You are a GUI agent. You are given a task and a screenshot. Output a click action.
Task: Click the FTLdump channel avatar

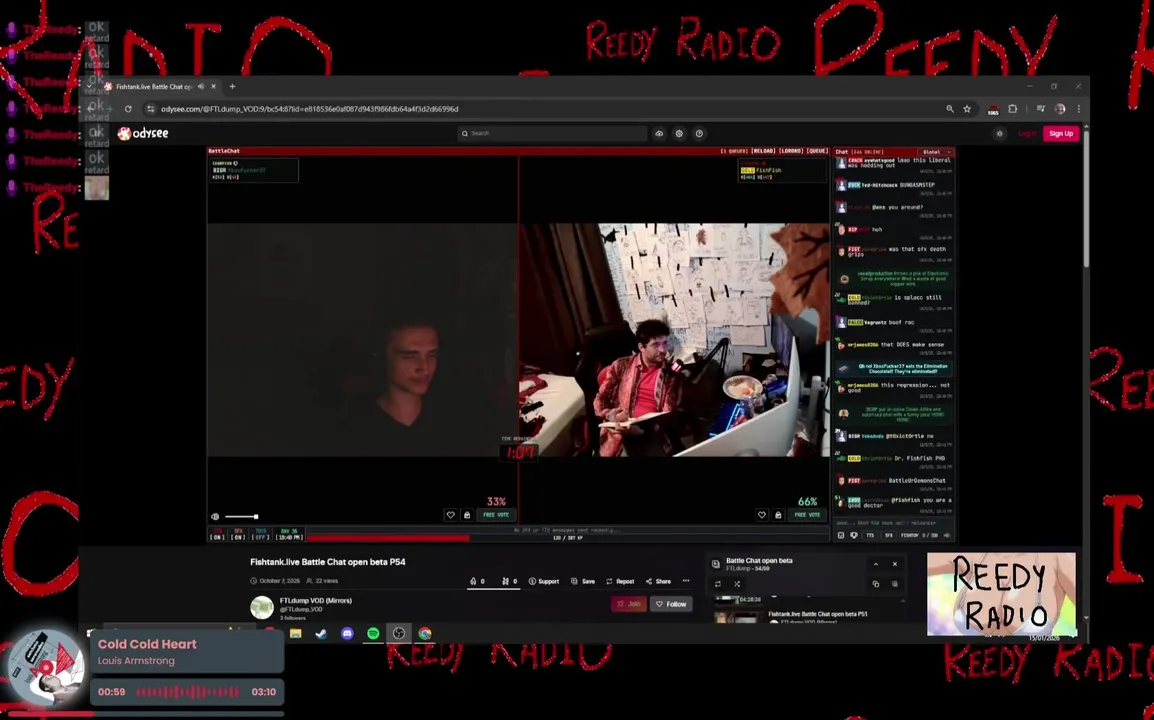click(x=262, y=607)
